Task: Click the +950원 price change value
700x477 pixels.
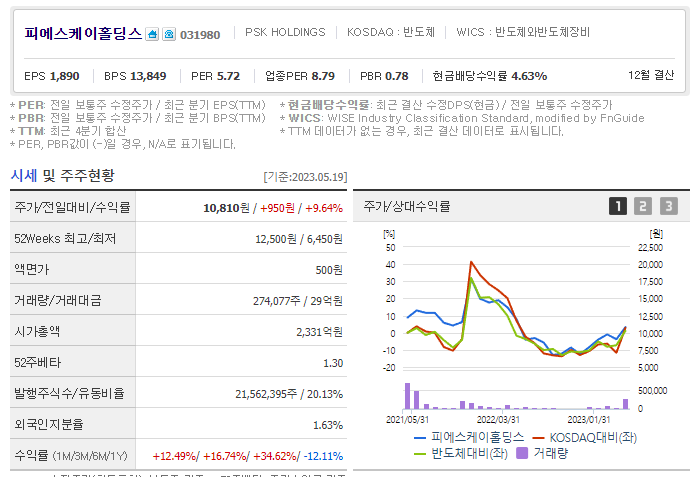Action: coord(277,208)
